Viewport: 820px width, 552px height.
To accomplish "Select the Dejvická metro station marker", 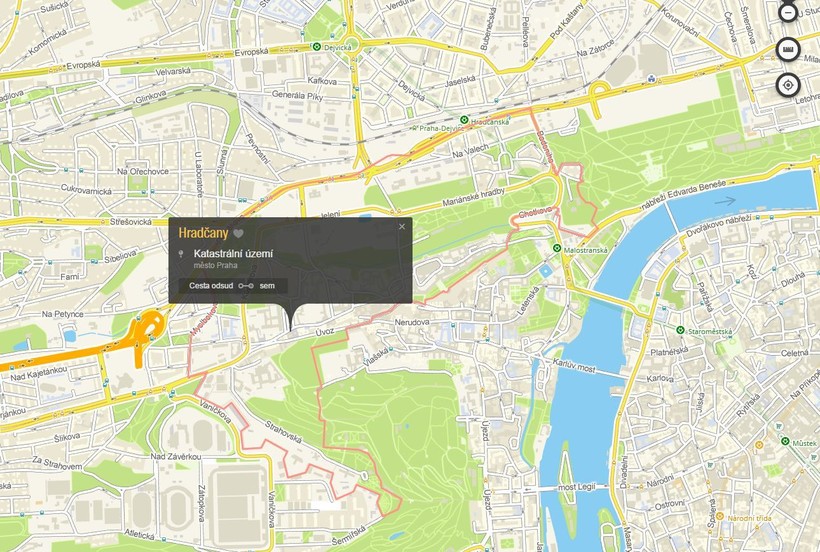I will (x=317, y=47).
